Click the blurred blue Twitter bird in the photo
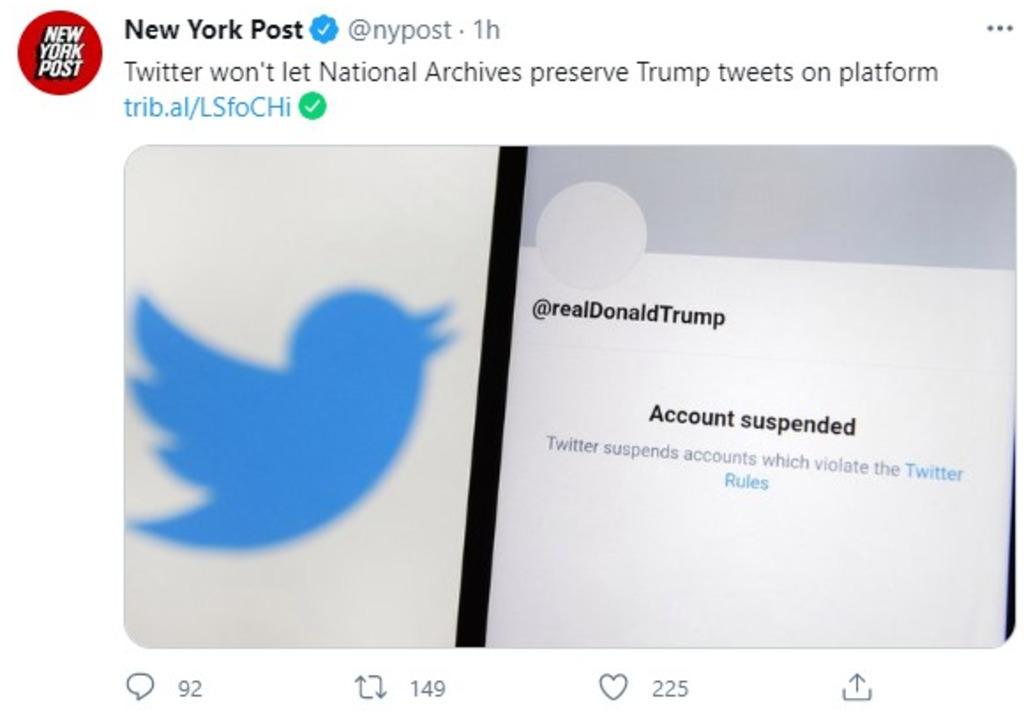Screen dimensions: 1024x723 click(x=290, y=410)
